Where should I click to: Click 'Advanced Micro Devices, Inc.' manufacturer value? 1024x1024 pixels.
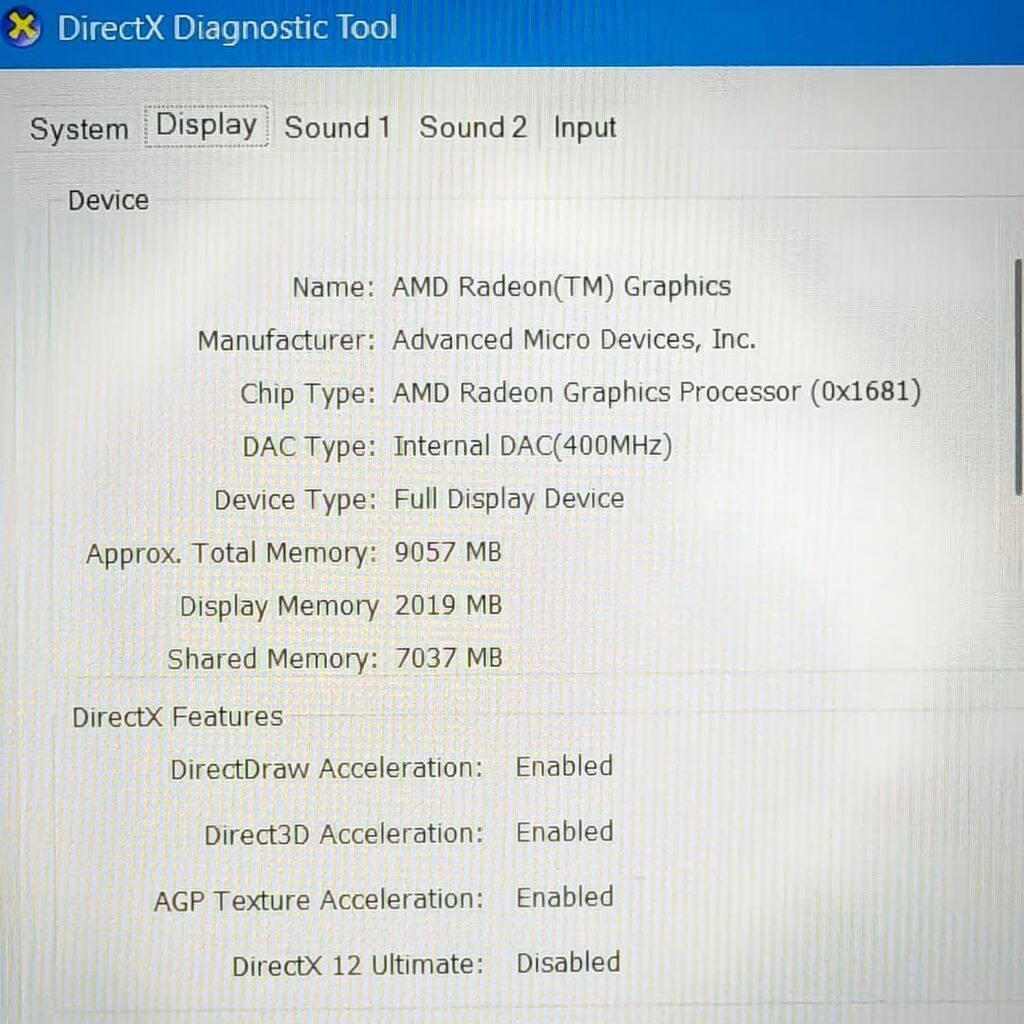tap(573, 340)
